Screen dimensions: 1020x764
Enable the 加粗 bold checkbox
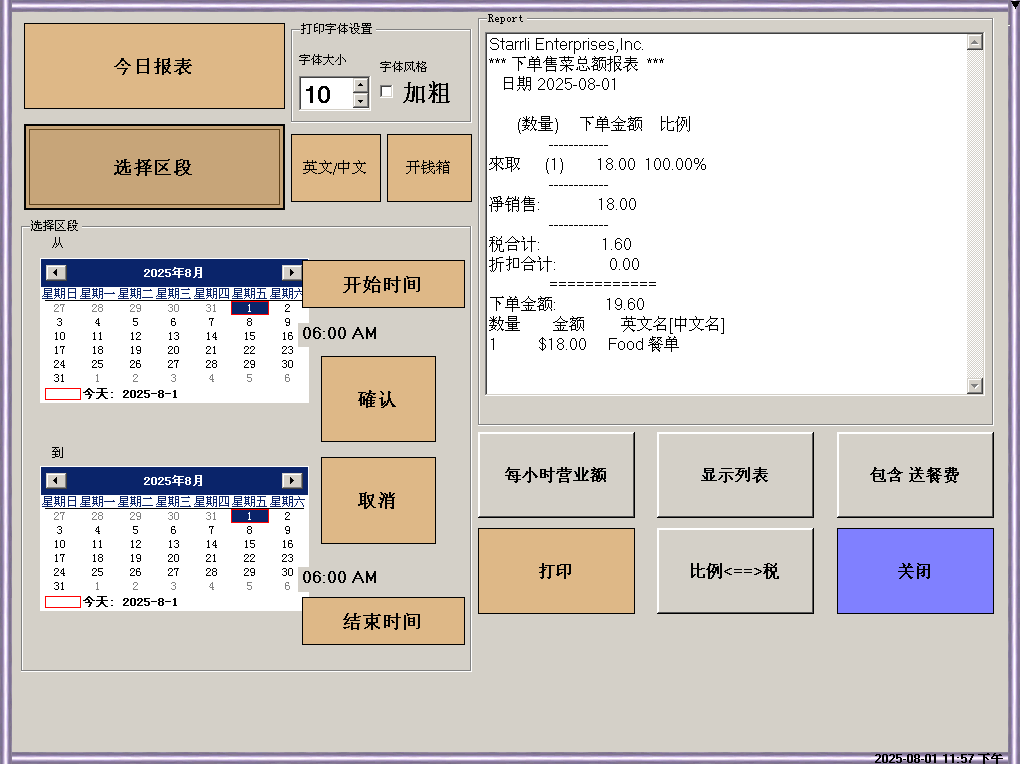[388, 93]
